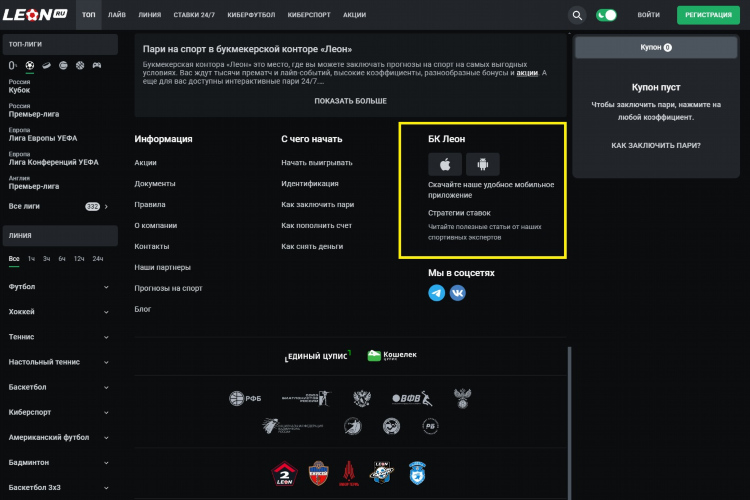Click the РБ circular partner logo
This screenshot has width=750, height=500.
(x=430, y=426)
